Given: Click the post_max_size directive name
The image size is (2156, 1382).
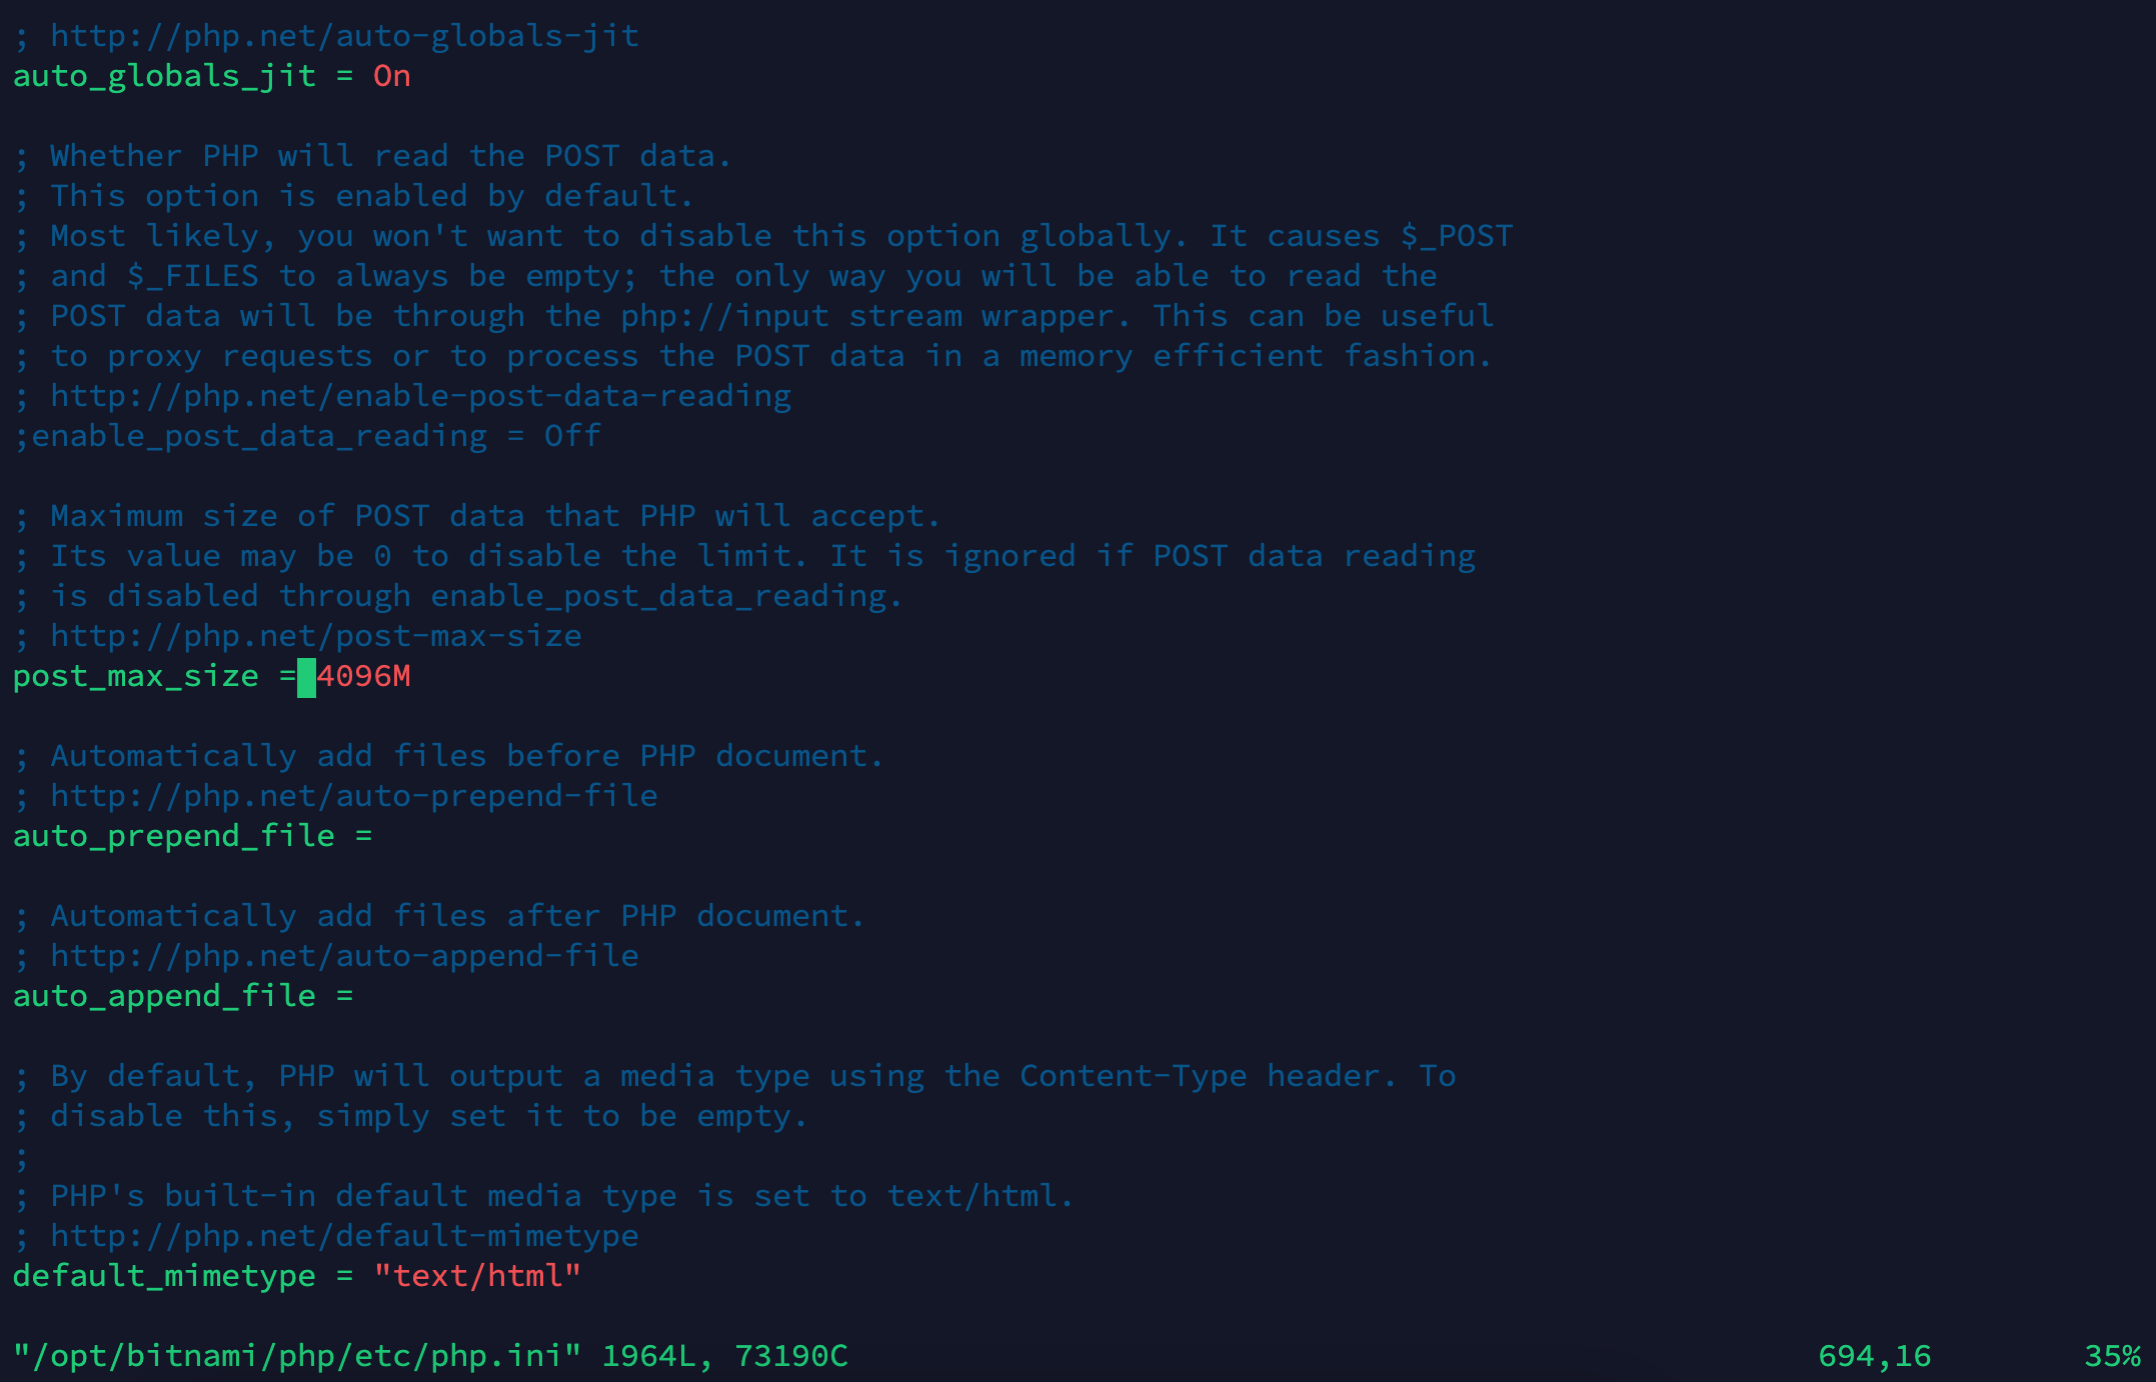Looking at the screenshot, I should (x=136, y=676).
